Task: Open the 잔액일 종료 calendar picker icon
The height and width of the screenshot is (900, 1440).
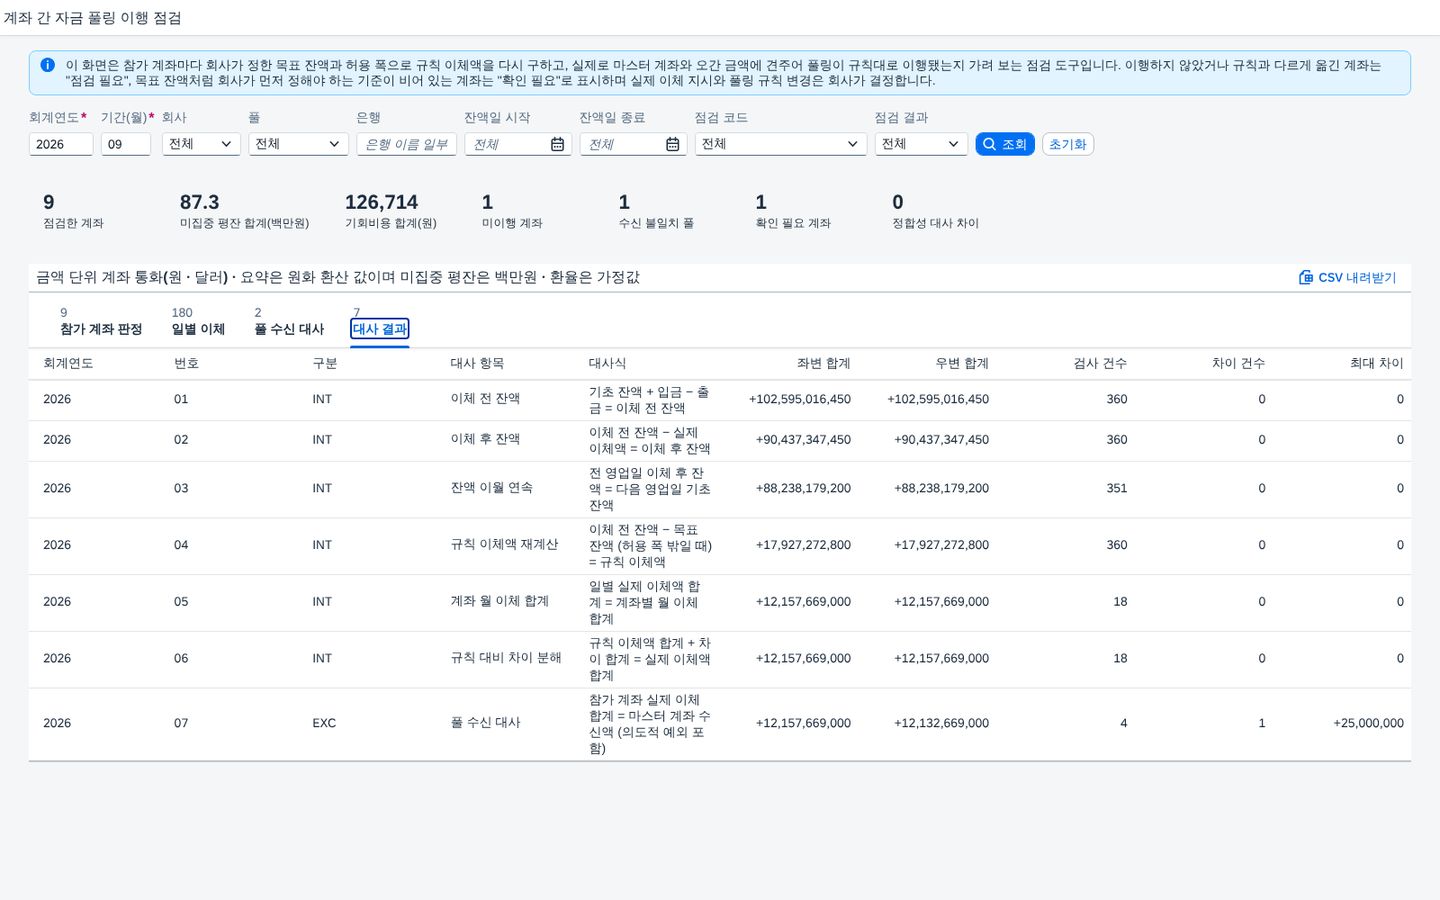Action: [x=673, y=144]
